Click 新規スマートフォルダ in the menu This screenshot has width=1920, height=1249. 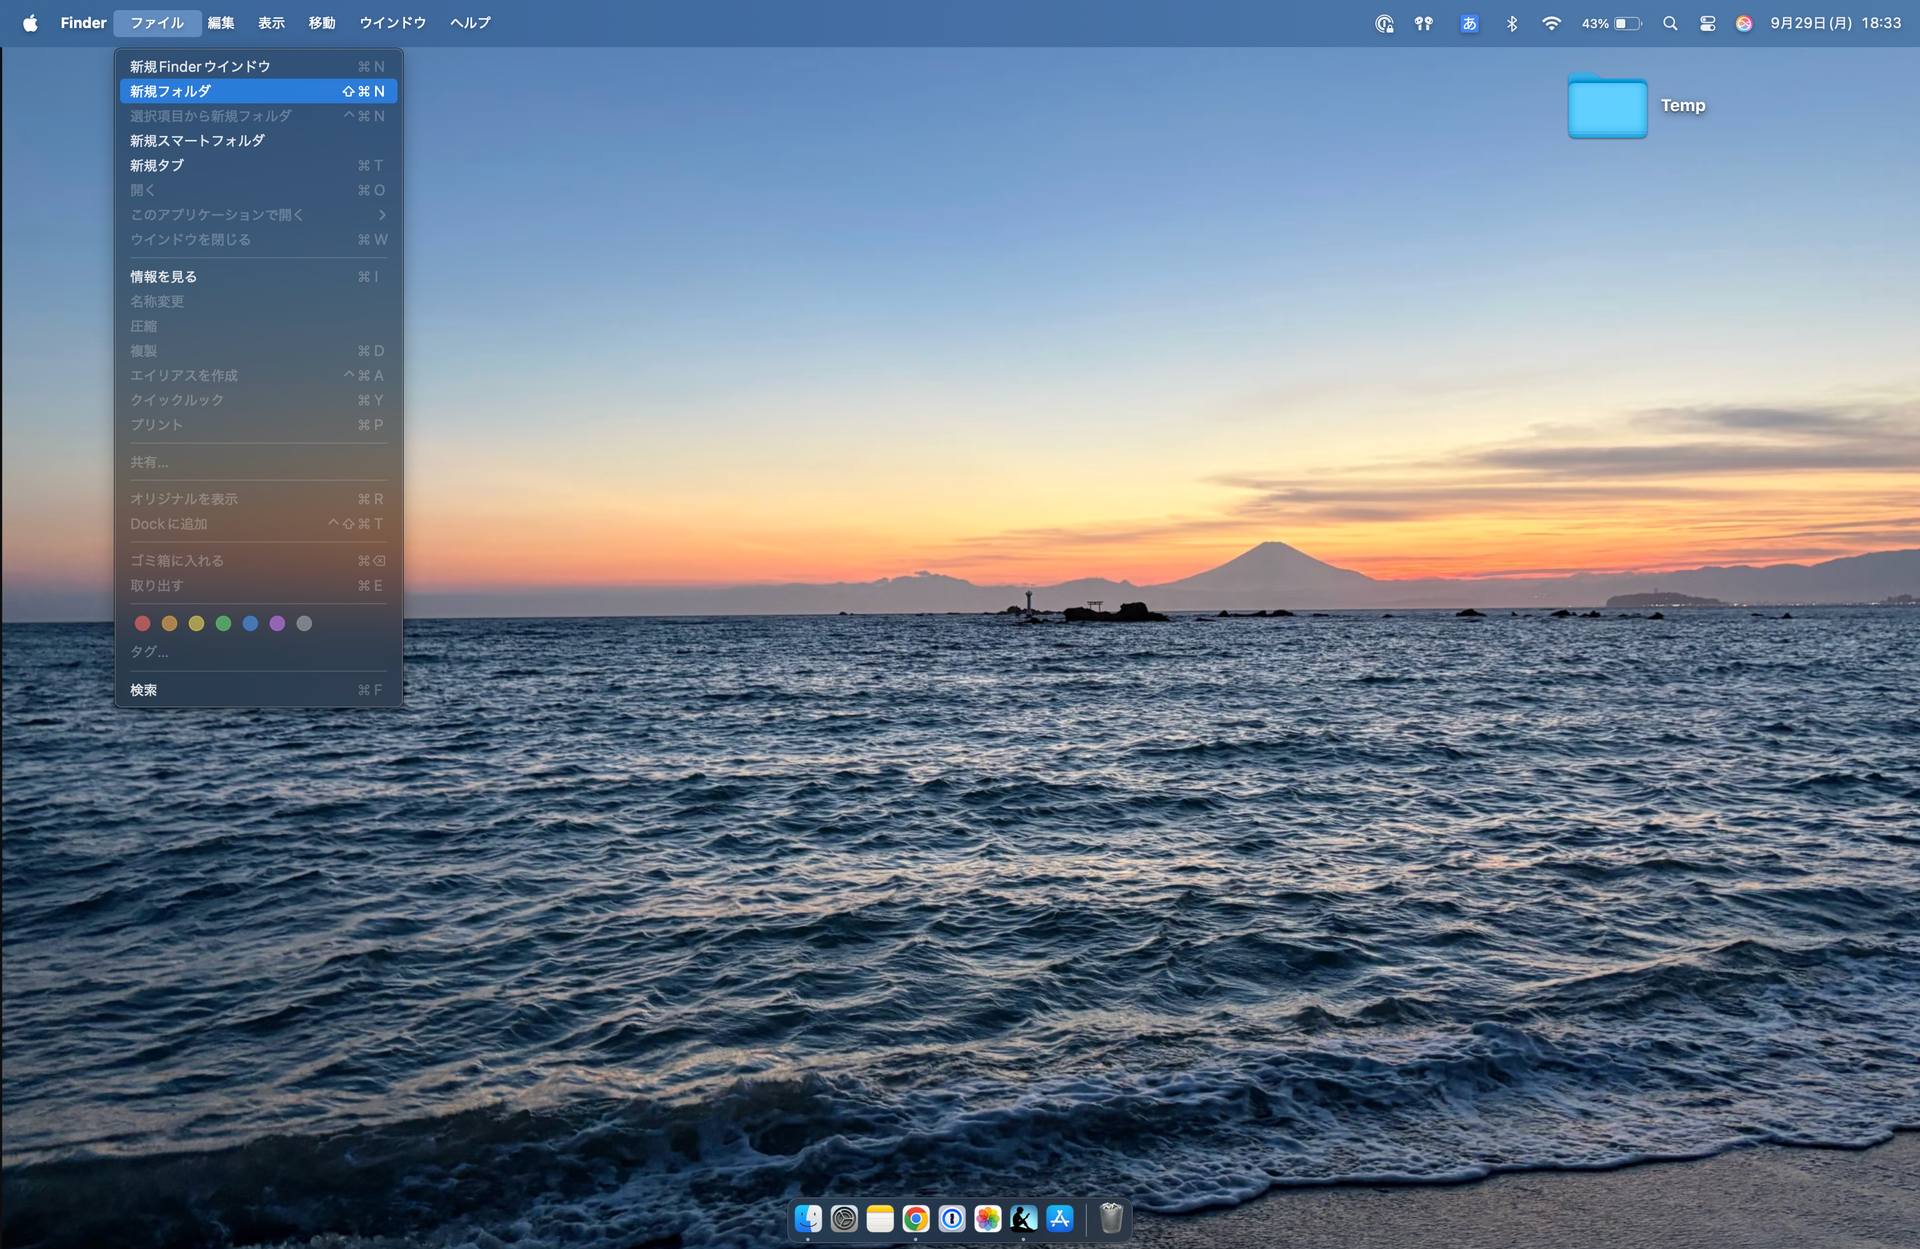[197, 141]
